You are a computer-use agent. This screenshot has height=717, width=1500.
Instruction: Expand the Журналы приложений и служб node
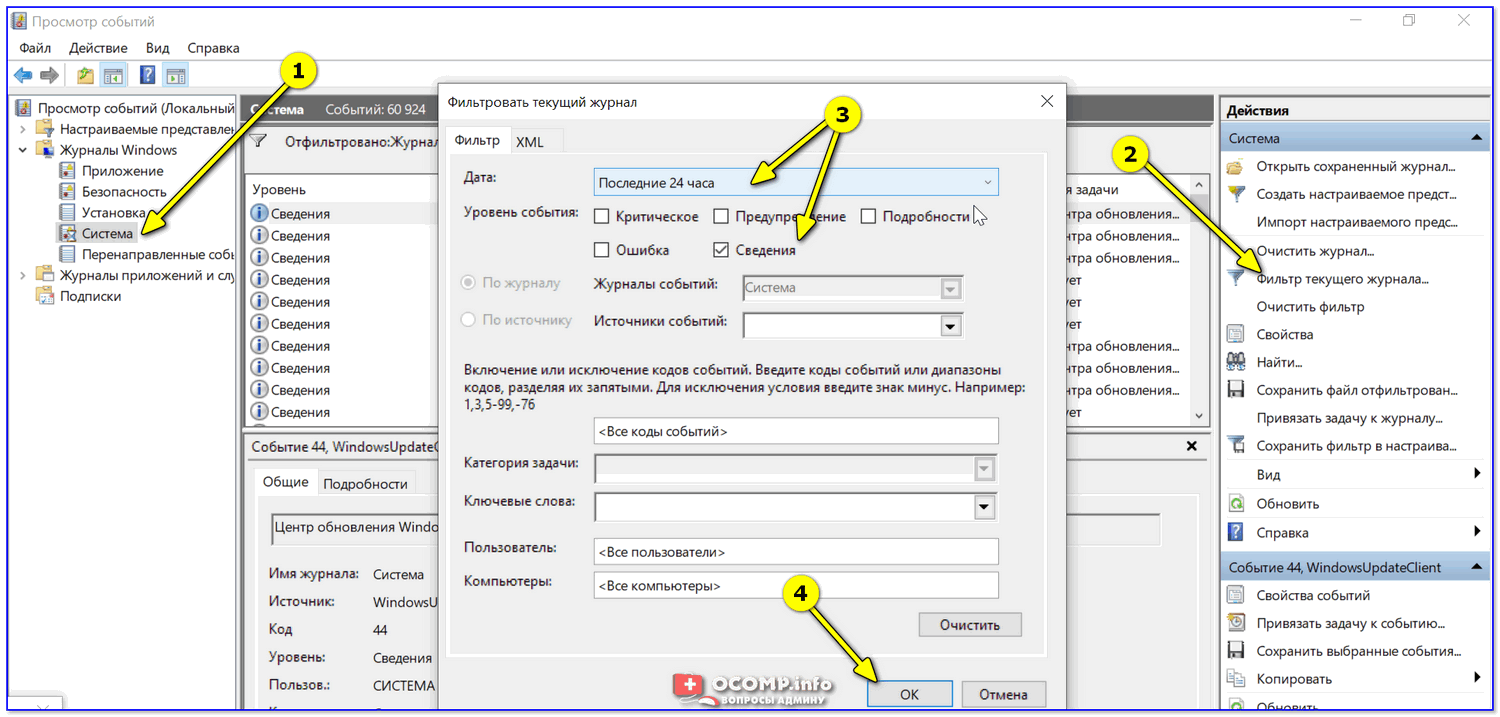click(x=23, y=275)
